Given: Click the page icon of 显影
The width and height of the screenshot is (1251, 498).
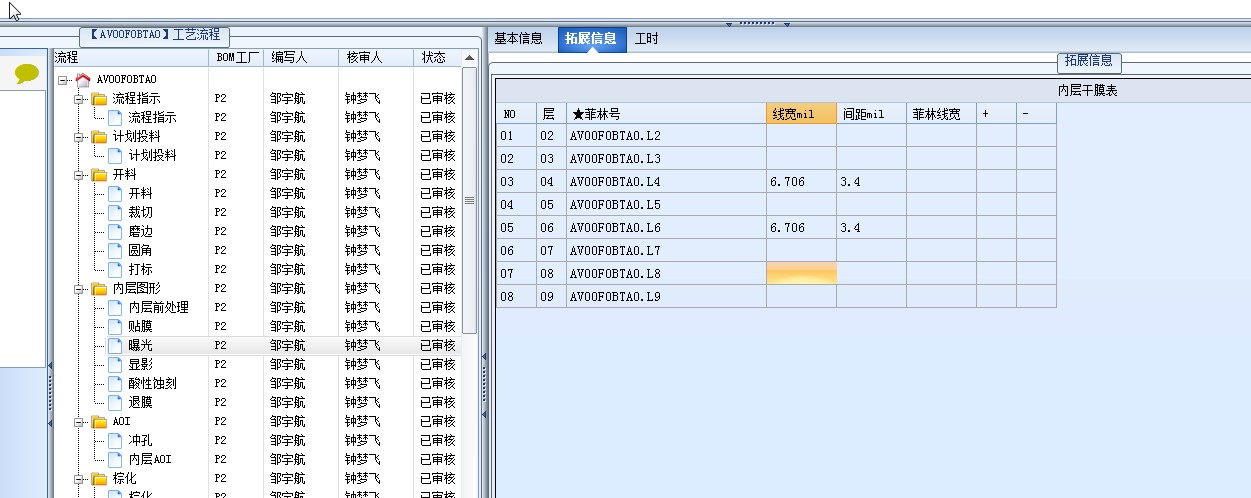Looking at the screenshot, I should coord(115,364).
